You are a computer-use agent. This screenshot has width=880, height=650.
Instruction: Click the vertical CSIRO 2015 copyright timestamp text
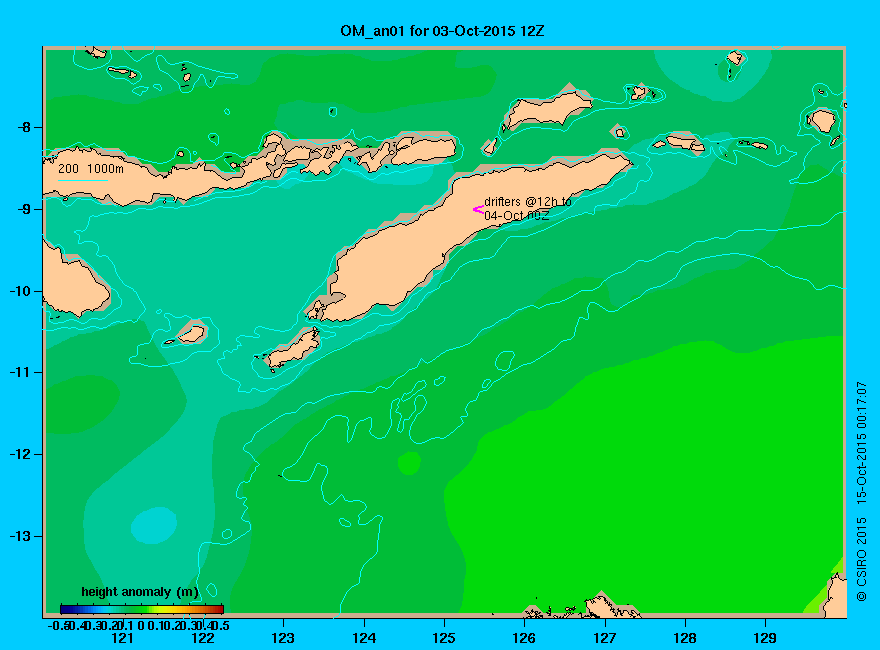point(861,492)
